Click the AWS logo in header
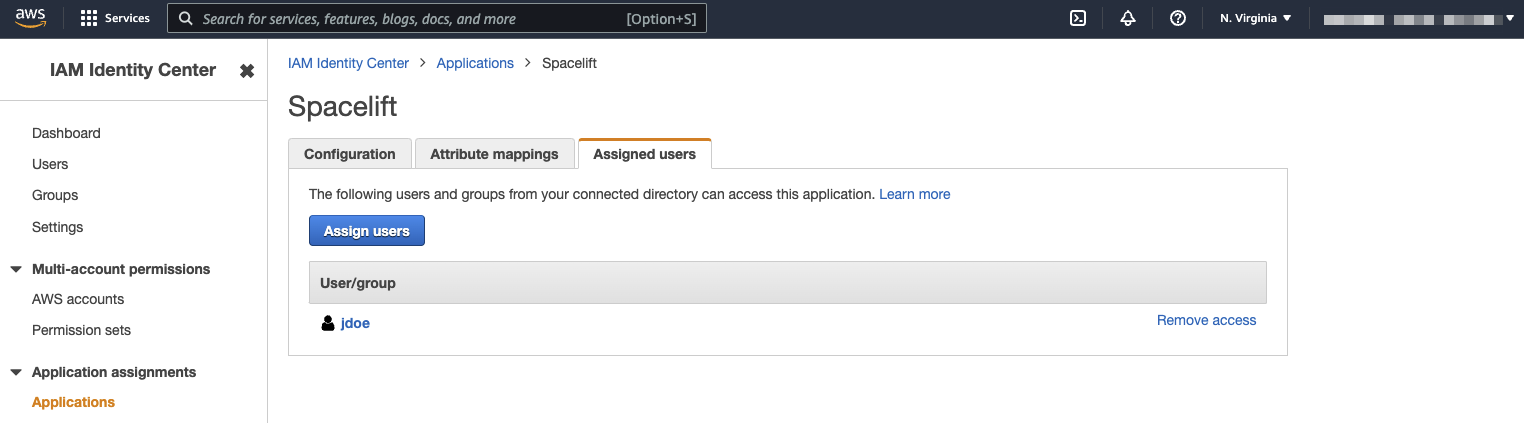The width and height of the screenshot is (1524, 423). coord(31,18)
